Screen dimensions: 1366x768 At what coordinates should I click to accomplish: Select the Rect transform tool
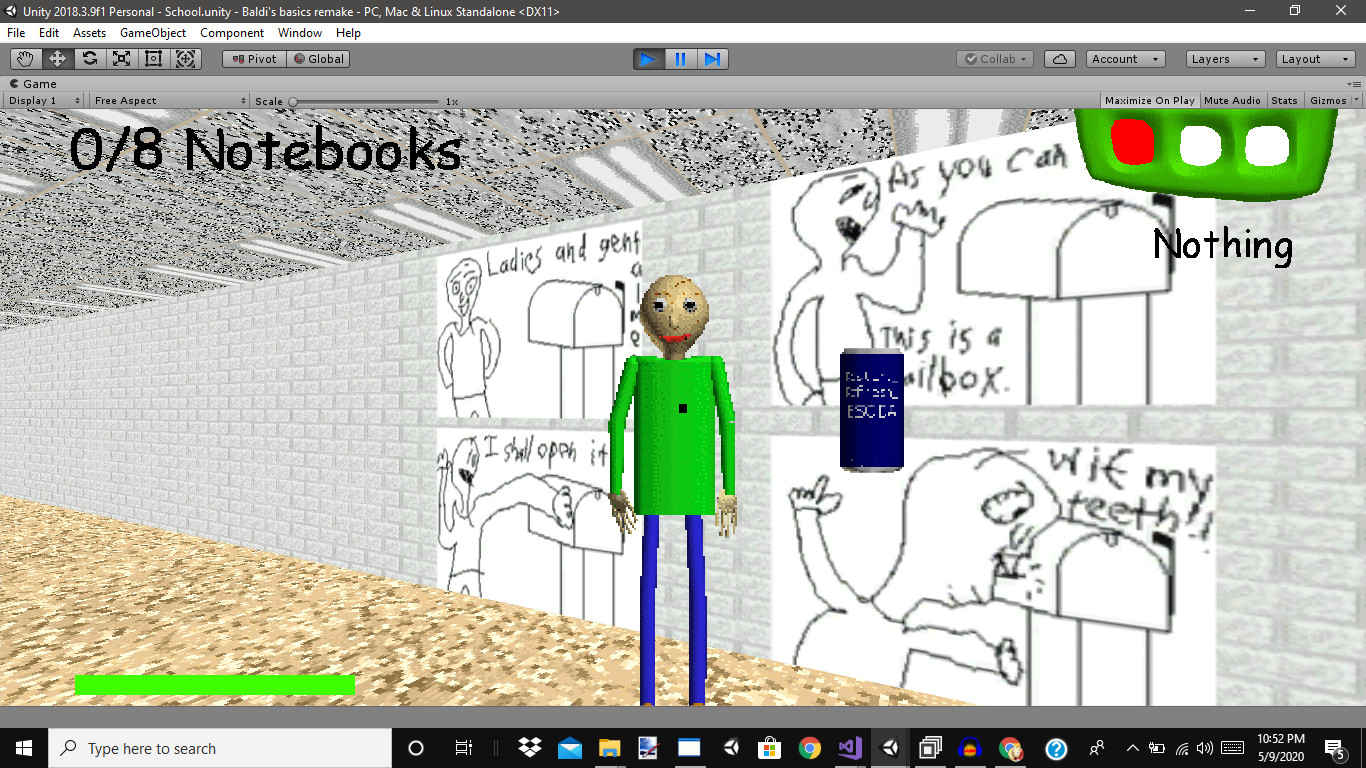click(153, 58)
